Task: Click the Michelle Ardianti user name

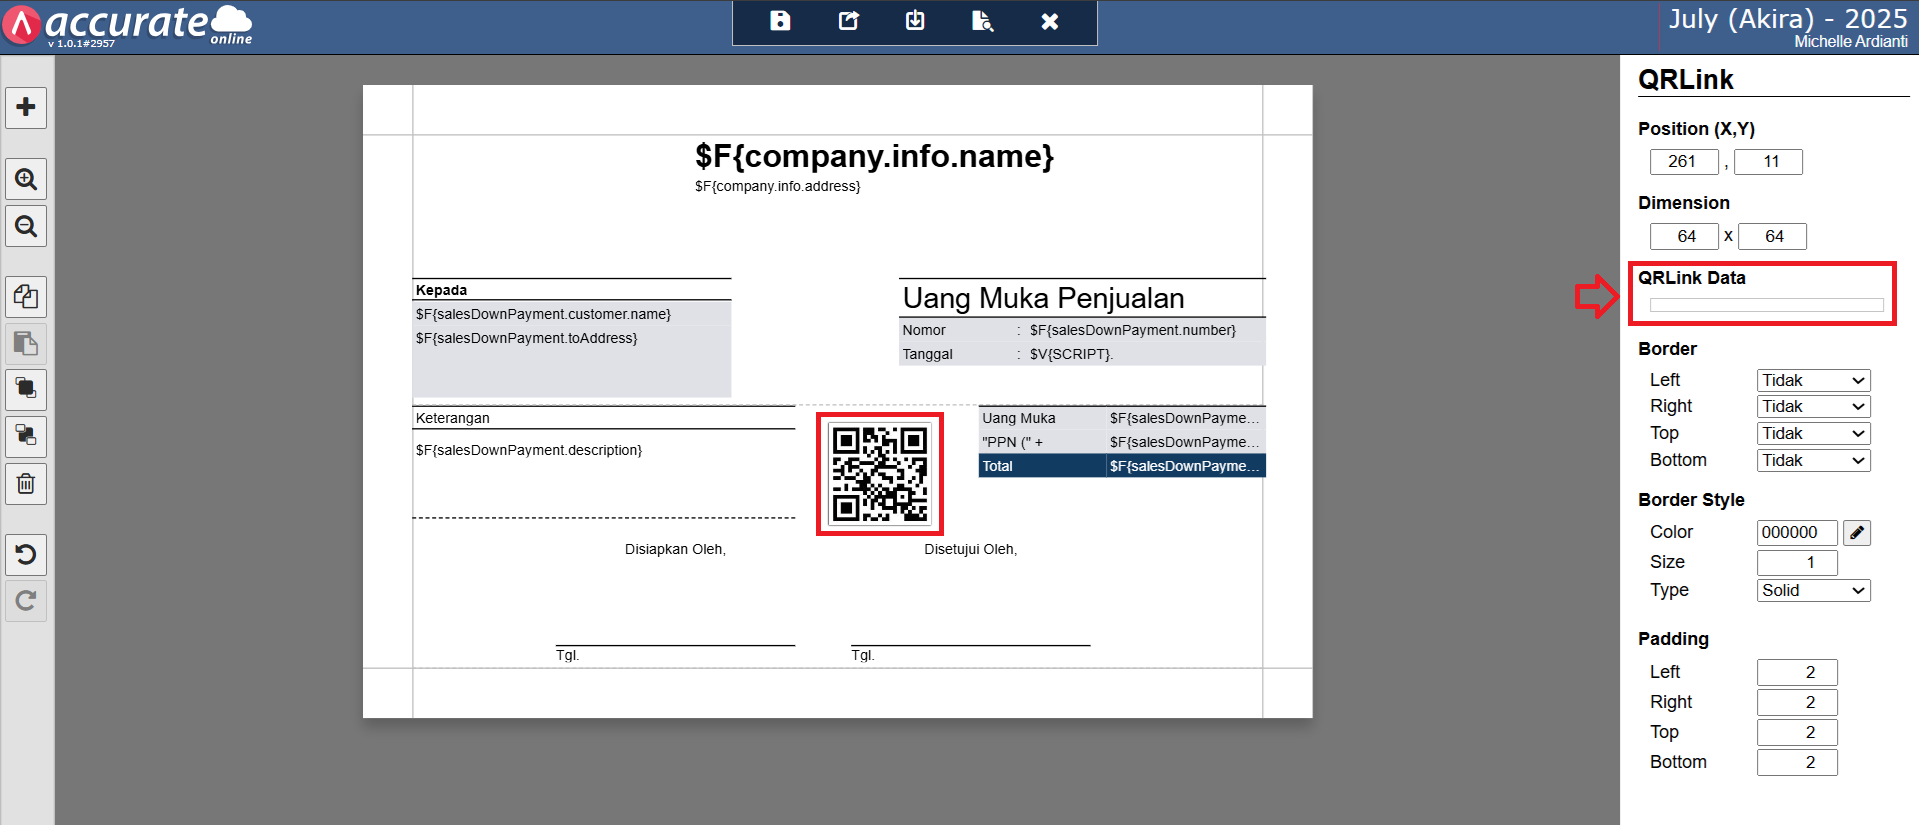Action: (1851, 42)
